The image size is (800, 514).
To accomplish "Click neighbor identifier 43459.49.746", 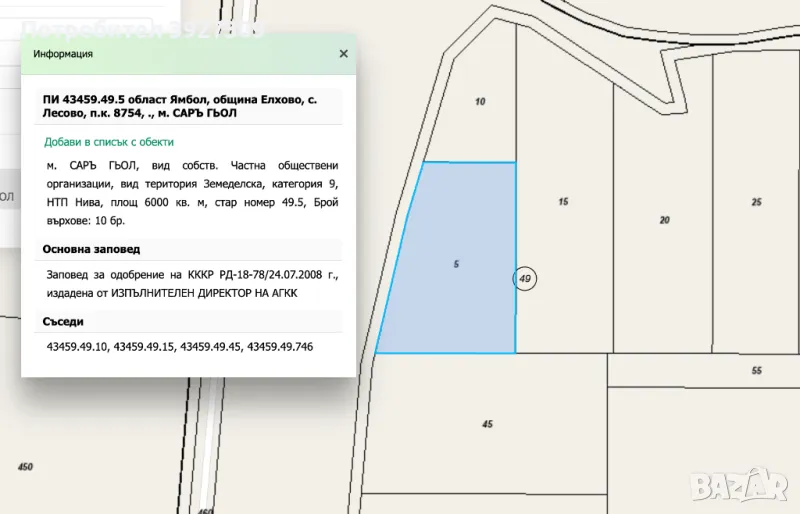I will (280, 347).
